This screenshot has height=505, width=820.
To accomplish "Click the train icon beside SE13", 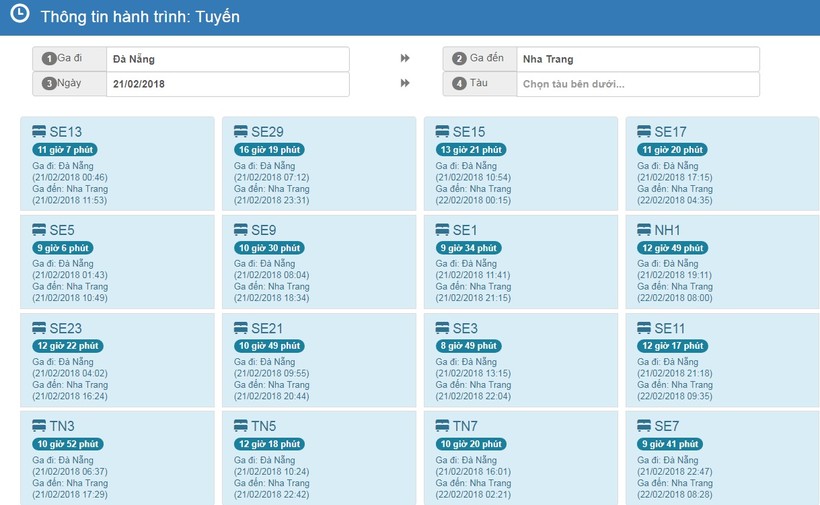I will (x=39, y=132).
